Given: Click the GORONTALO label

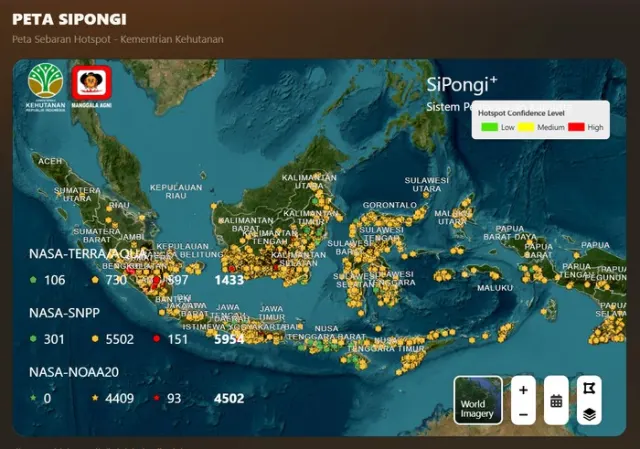Looking at the screenshot, I should click(390, 205).
